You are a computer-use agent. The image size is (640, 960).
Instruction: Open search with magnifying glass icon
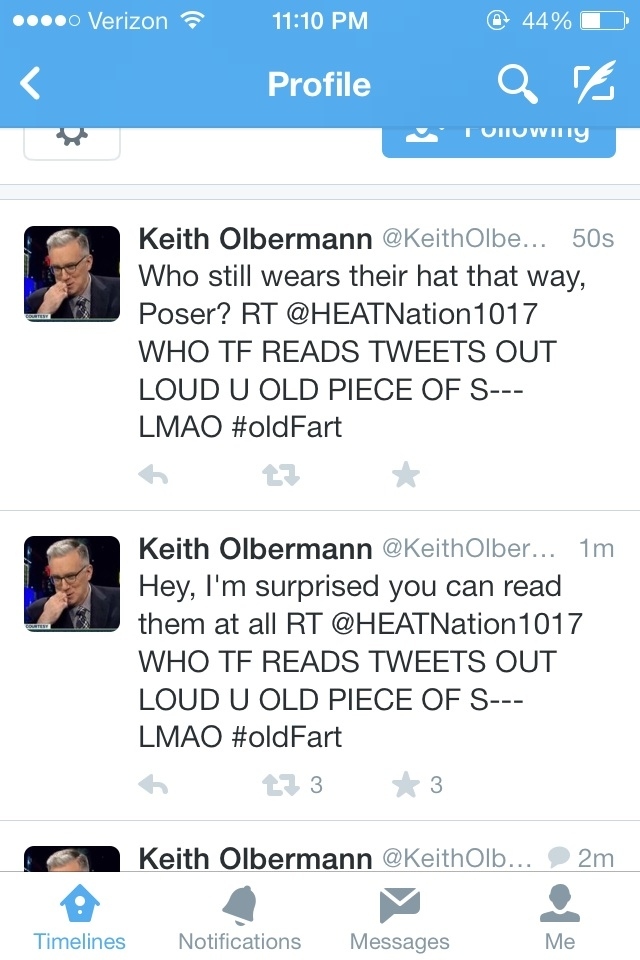coord(518,84)
